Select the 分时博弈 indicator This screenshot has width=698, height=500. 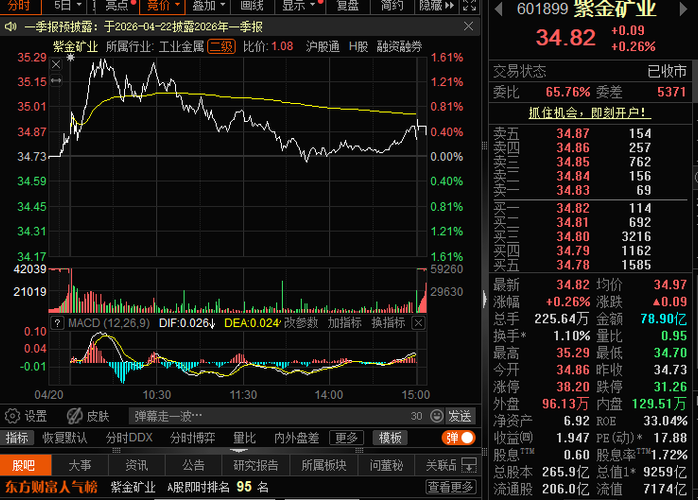(192, 438)
